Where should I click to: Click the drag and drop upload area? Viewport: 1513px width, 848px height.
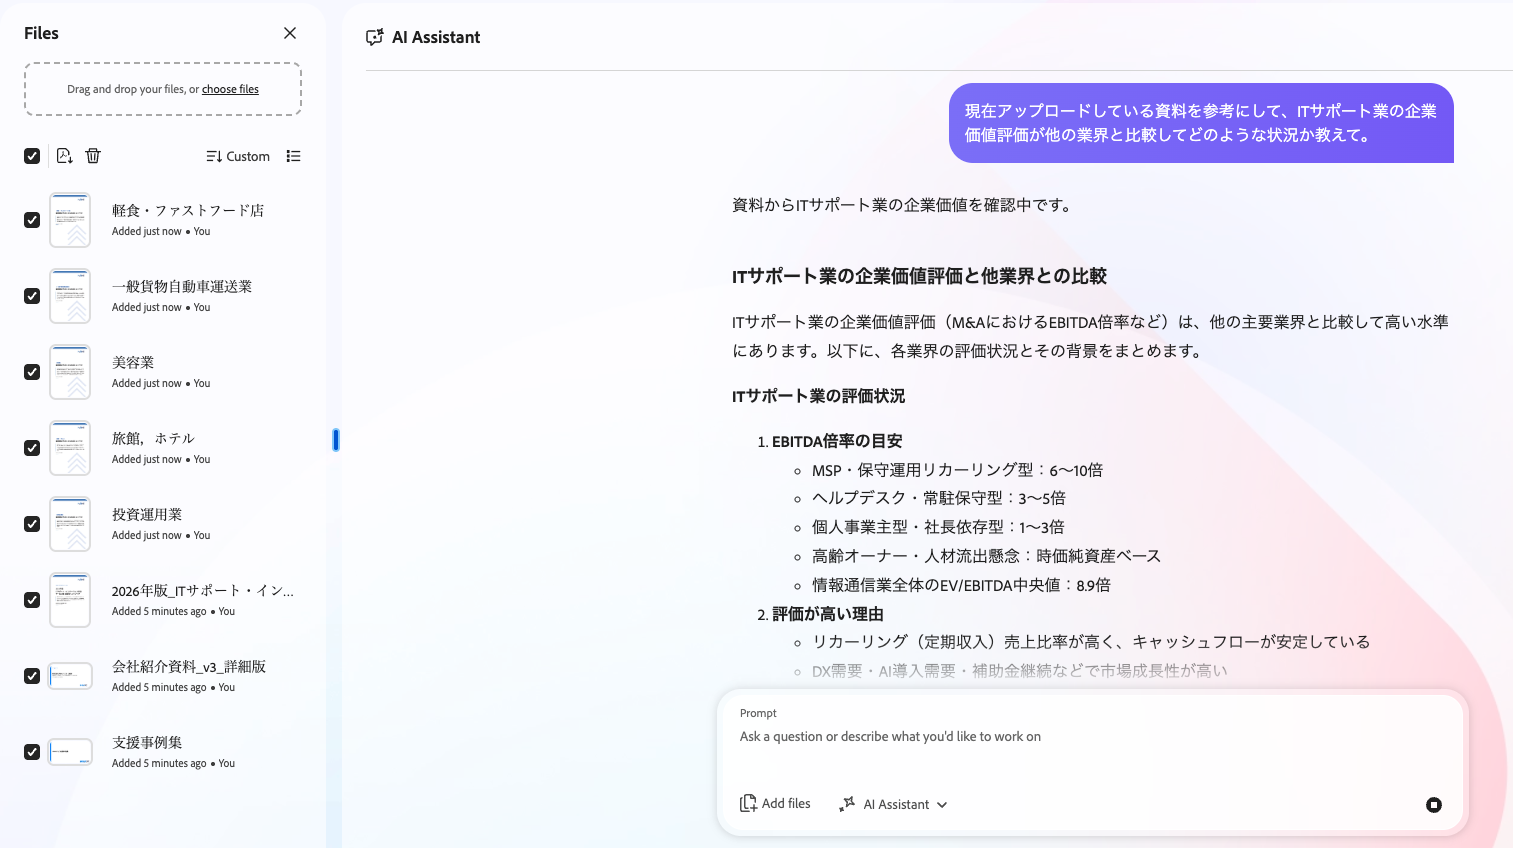coord(163,89)
